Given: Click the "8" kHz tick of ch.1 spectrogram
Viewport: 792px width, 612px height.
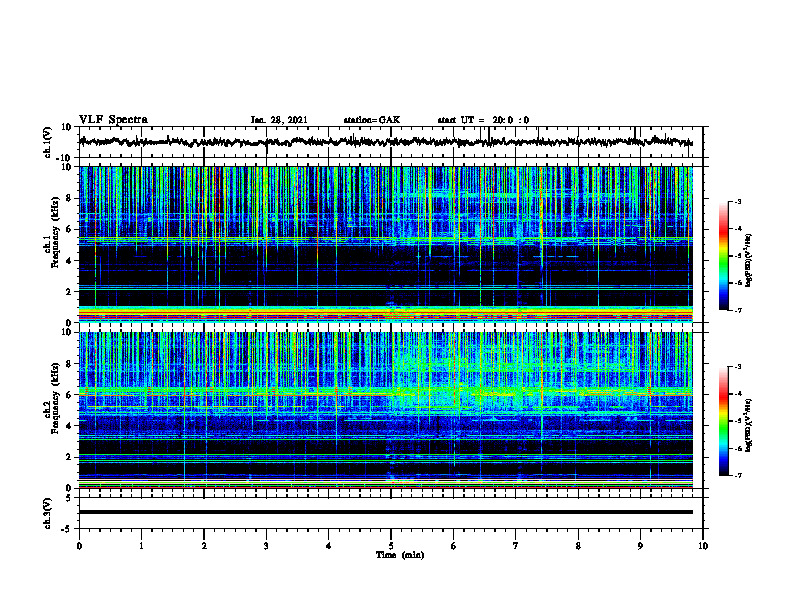Looking at the screenshot, I should [x=69, y=198].
